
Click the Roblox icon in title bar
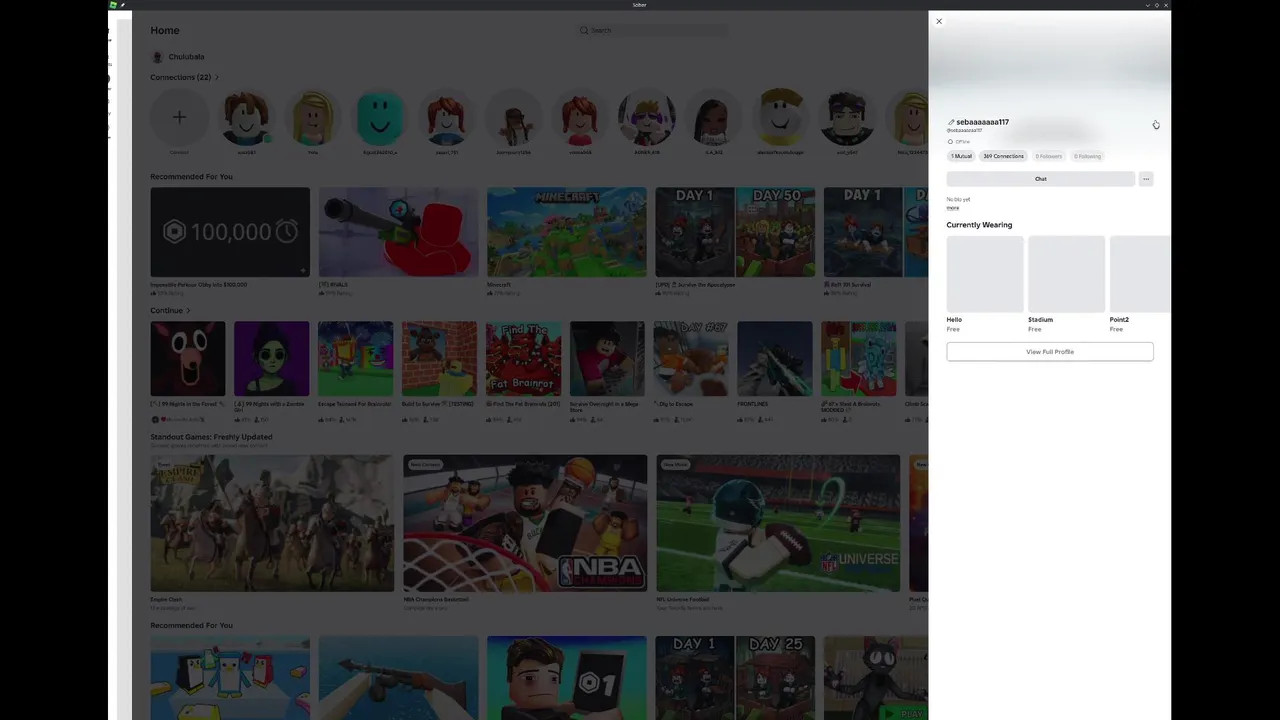114,5
